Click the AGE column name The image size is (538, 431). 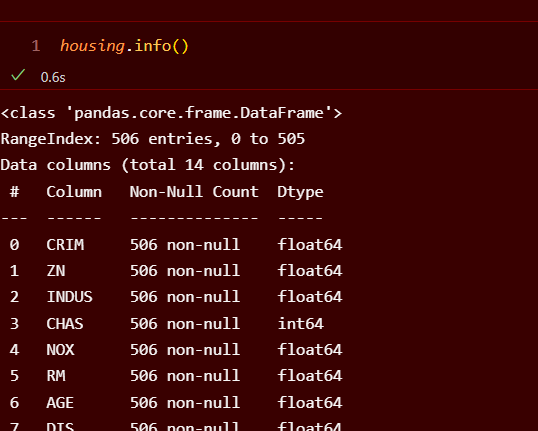point(60,403)
